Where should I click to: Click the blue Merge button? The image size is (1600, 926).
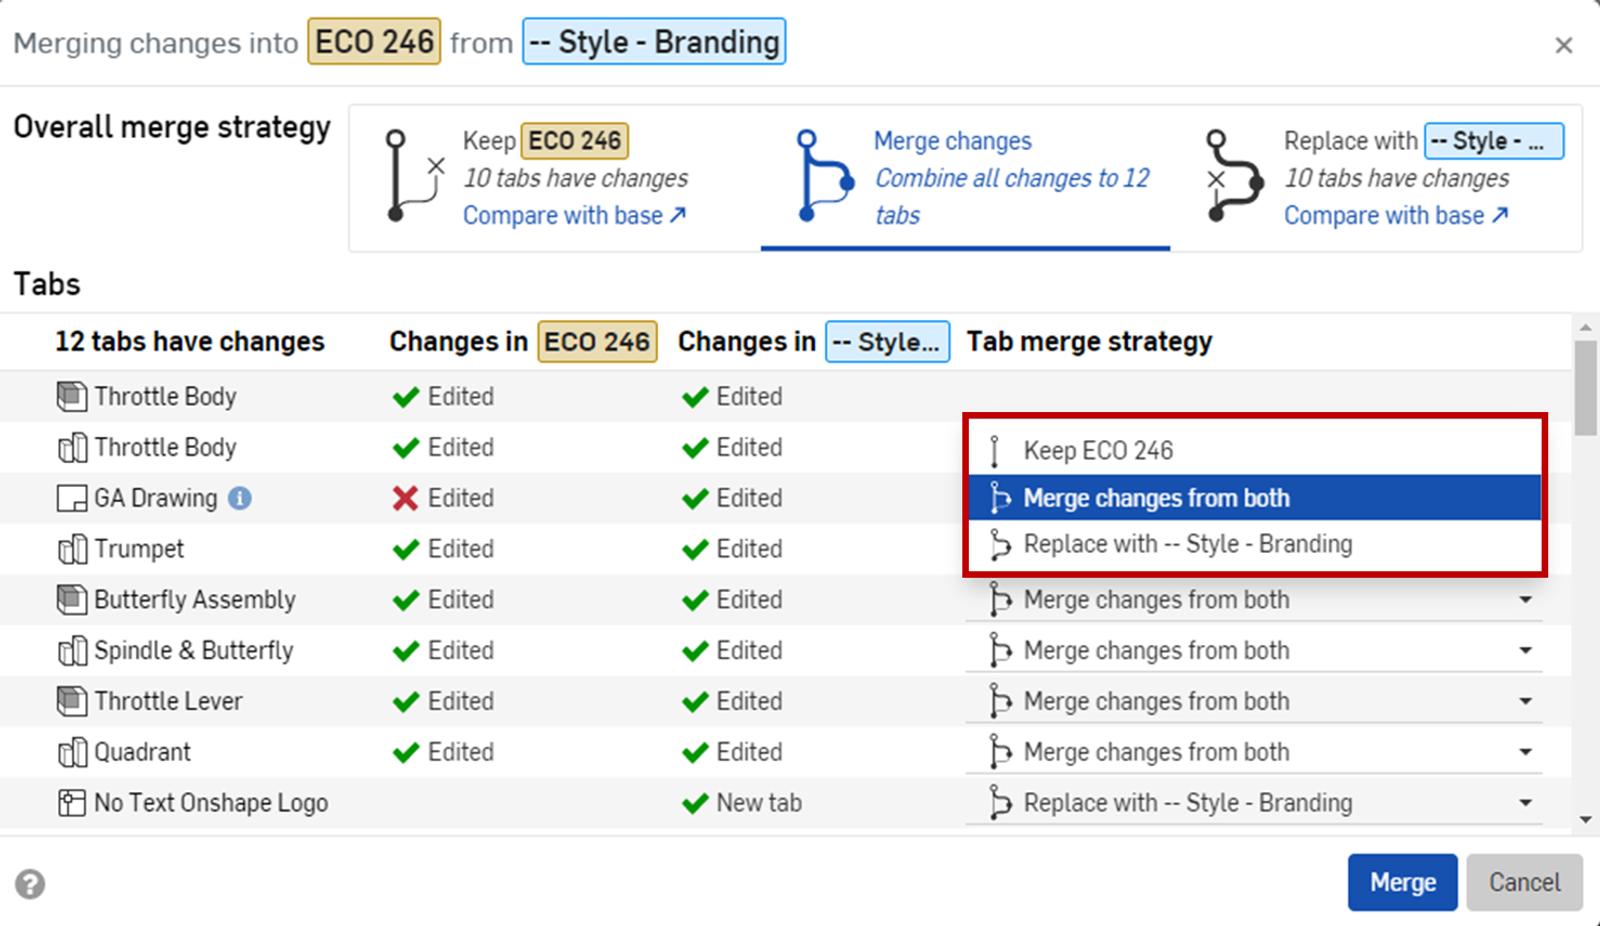tap(1401, 882)
